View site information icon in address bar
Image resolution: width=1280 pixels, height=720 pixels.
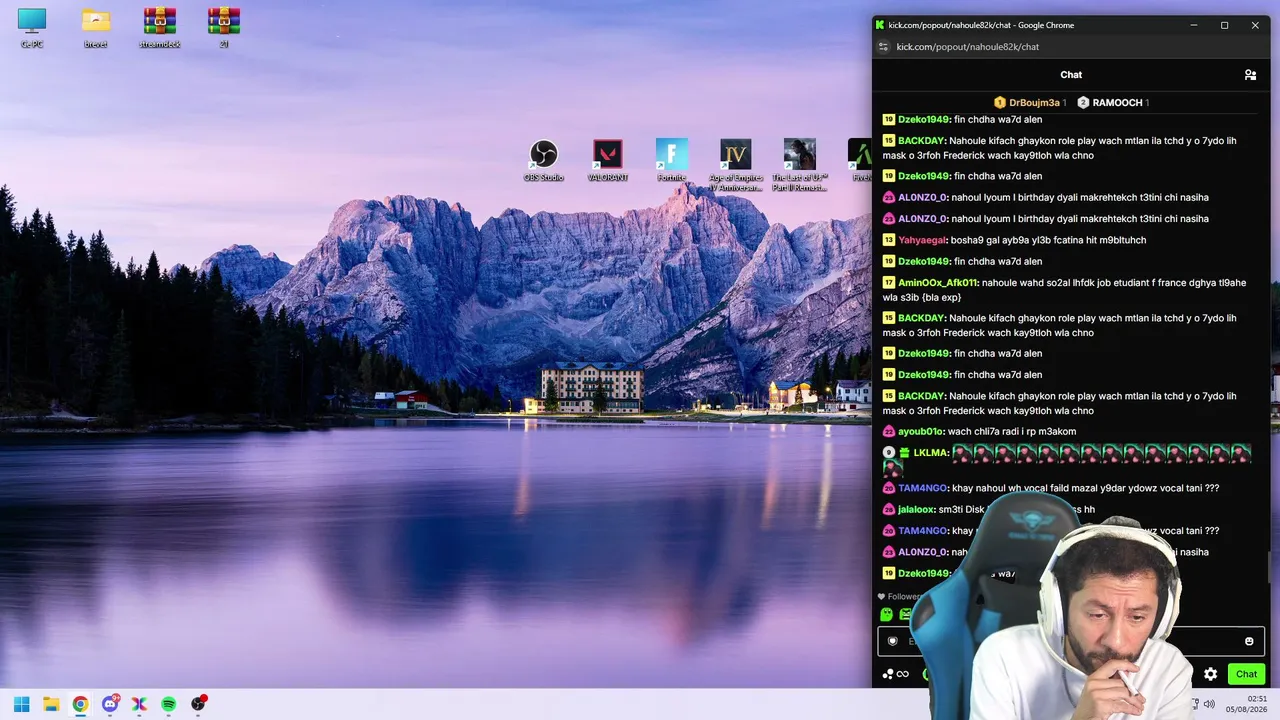[x=883, y=47]
